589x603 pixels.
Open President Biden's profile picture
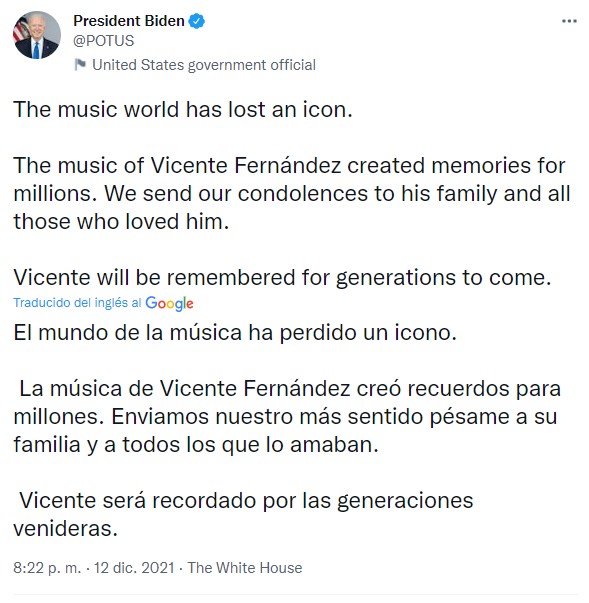click(37, 35)
